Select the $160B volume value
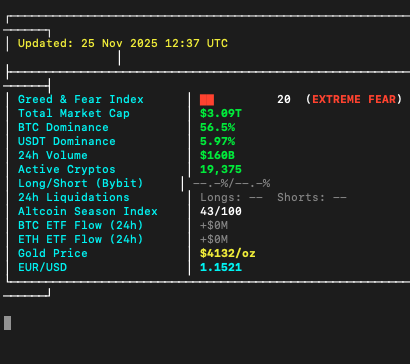 [x=217, y=155]
